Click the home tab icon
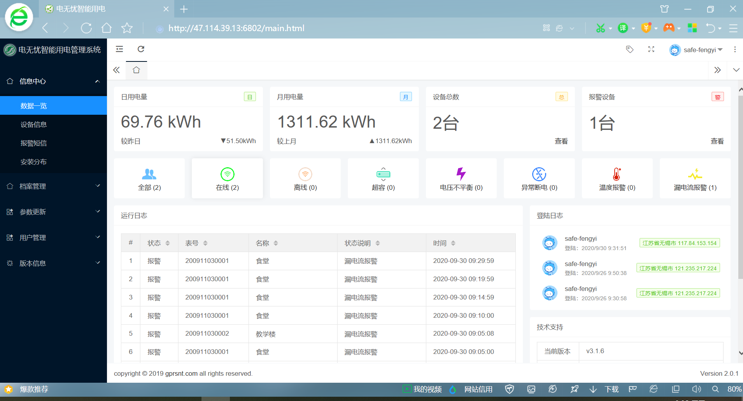The height and width of the screenshot is (401, 743). tap(137, 70)
